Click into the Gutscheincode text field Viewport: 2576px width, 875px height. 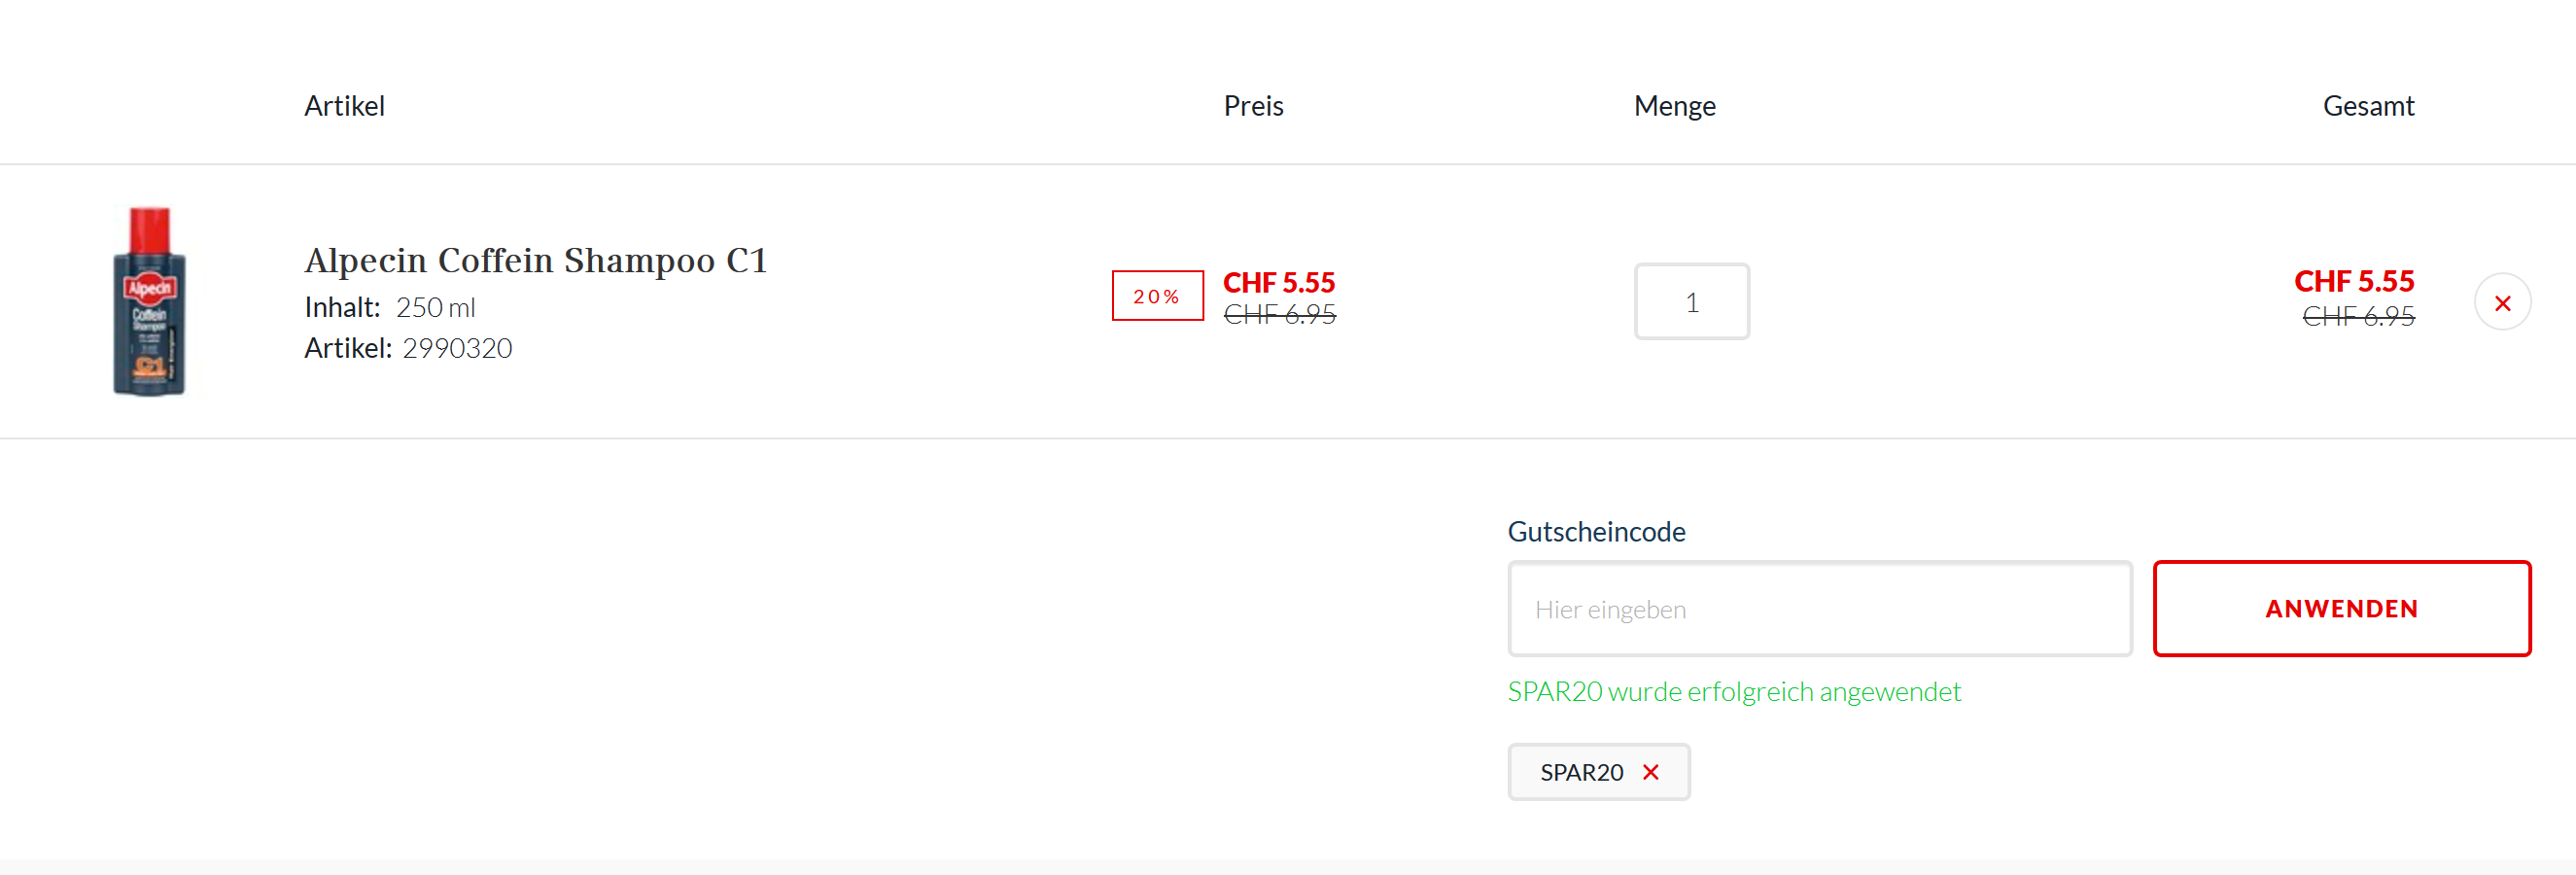1819,609
